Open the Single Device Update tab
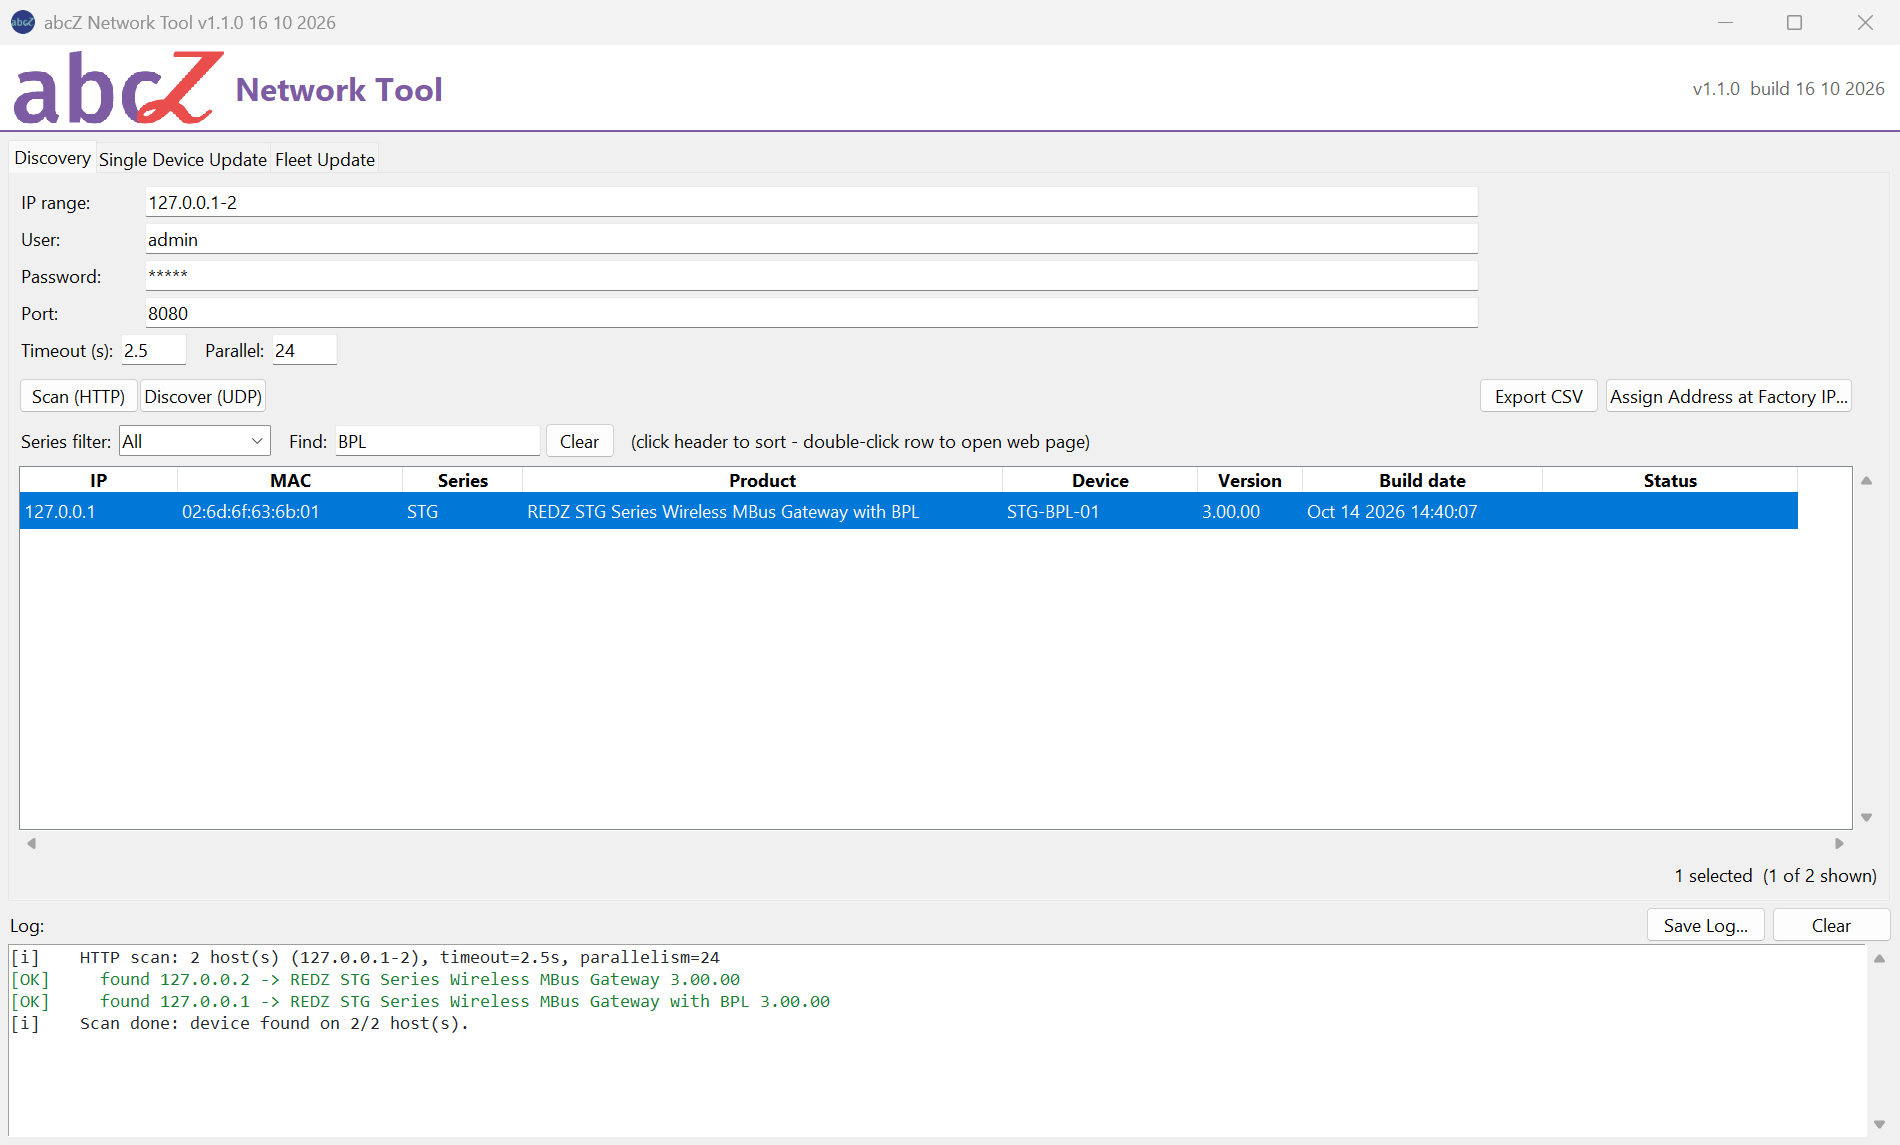The height and width of the screenshot is (1145, 1900). 183,159
